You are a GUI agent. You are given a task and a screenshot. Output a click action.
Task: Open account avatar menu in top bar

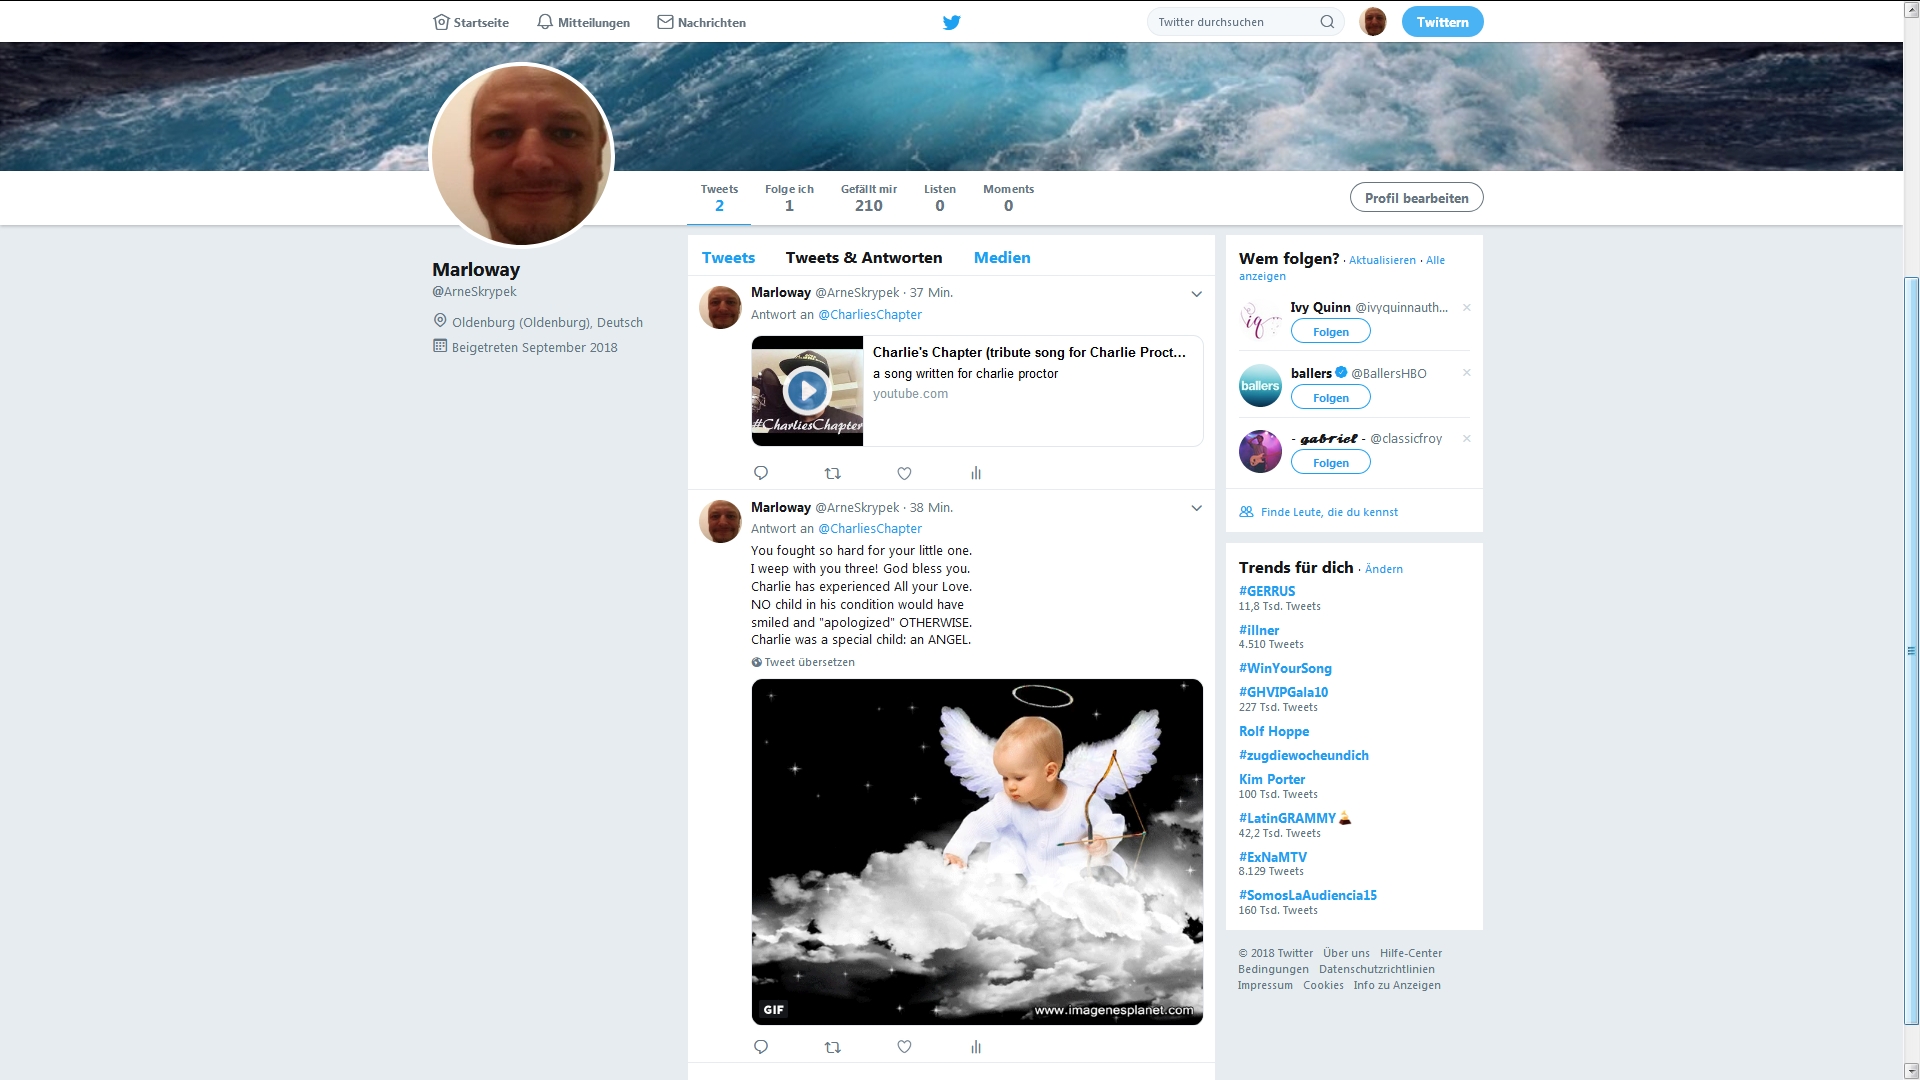1373,22
